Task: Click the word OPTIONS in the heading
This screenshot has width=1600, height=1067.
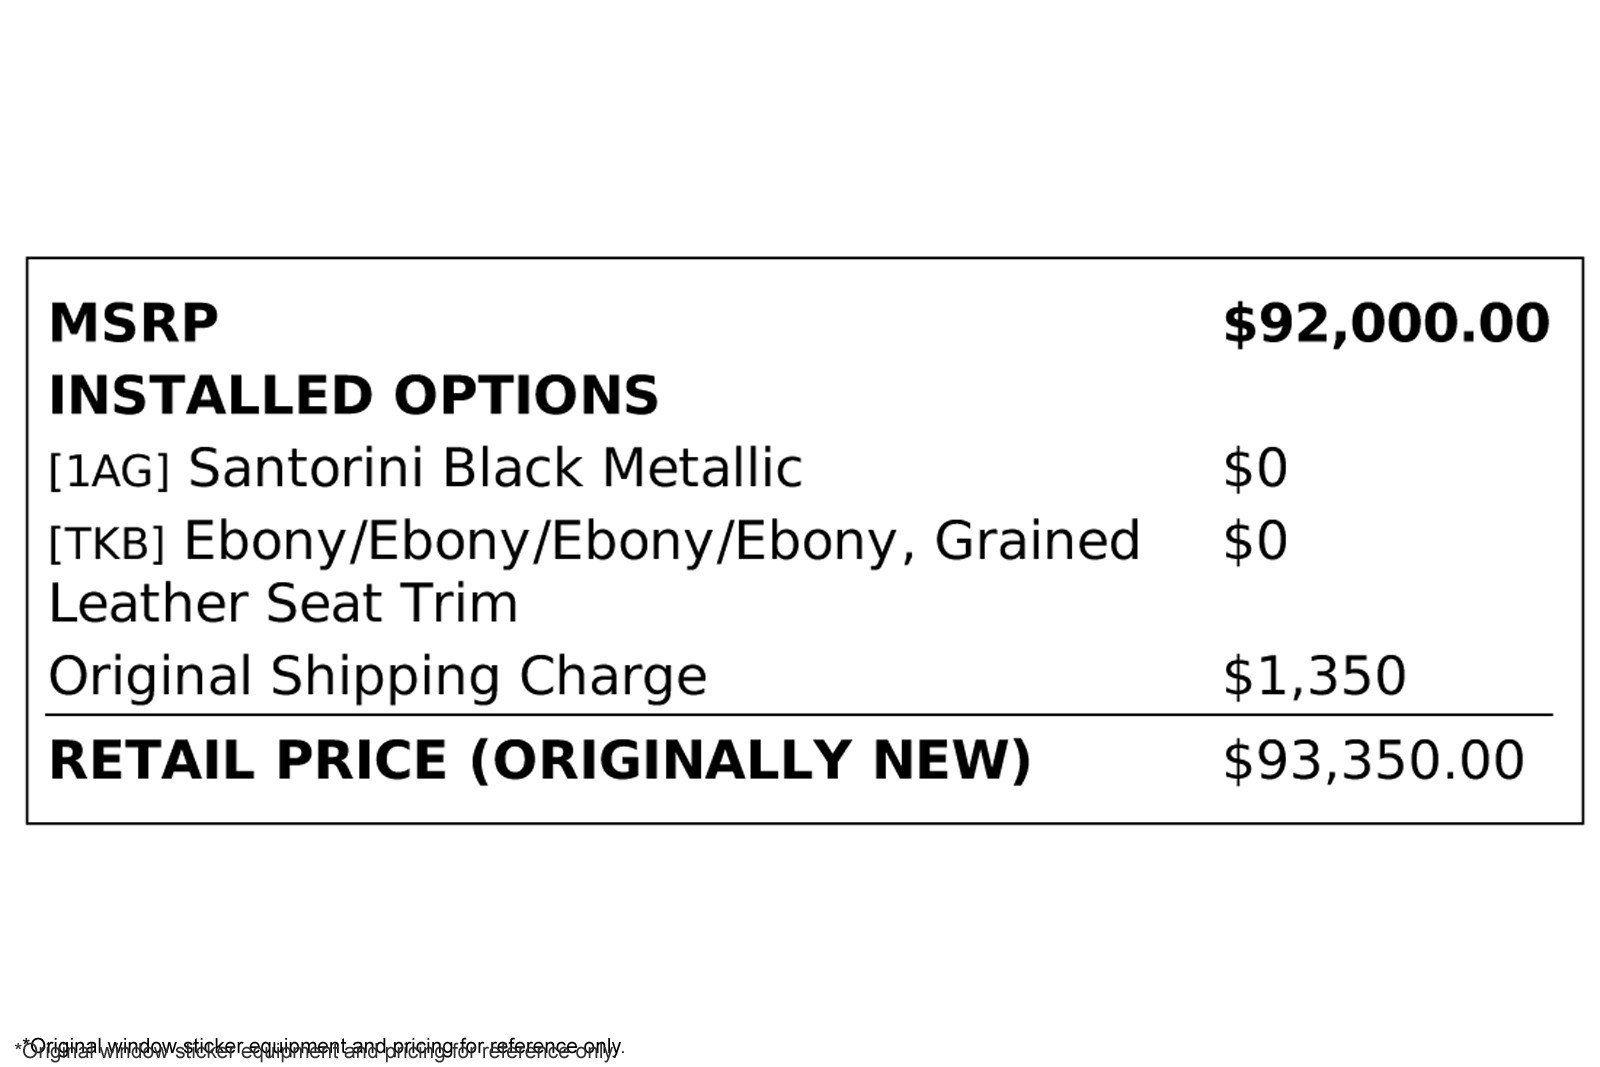Action: point(526,395)
